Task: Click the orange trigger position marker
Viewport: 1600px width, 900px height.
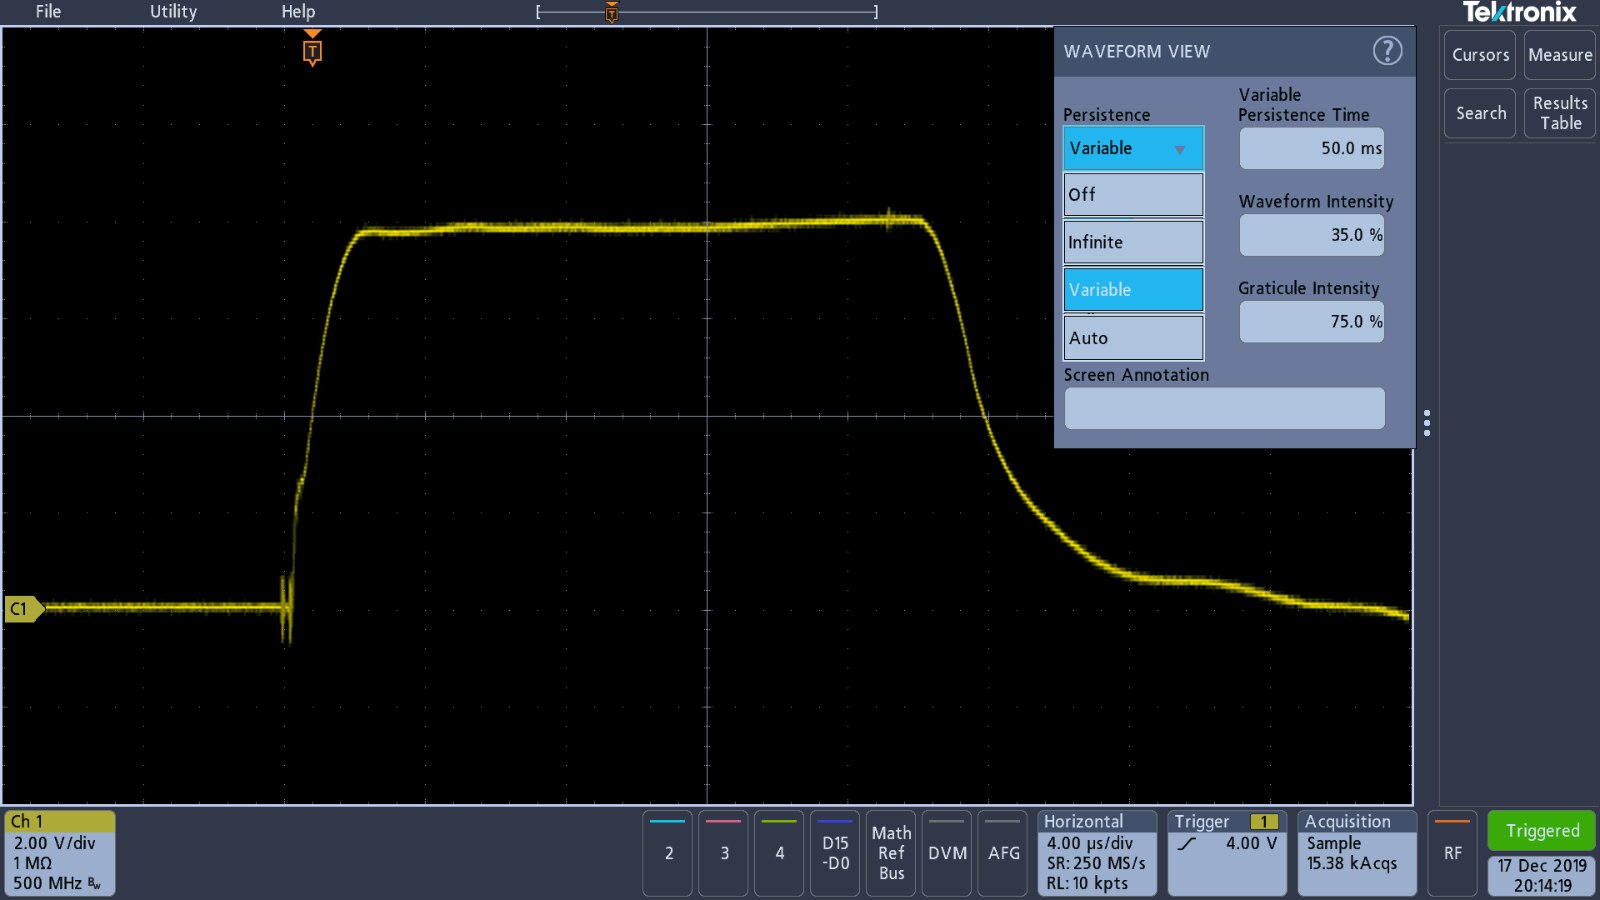Action: 312,51
